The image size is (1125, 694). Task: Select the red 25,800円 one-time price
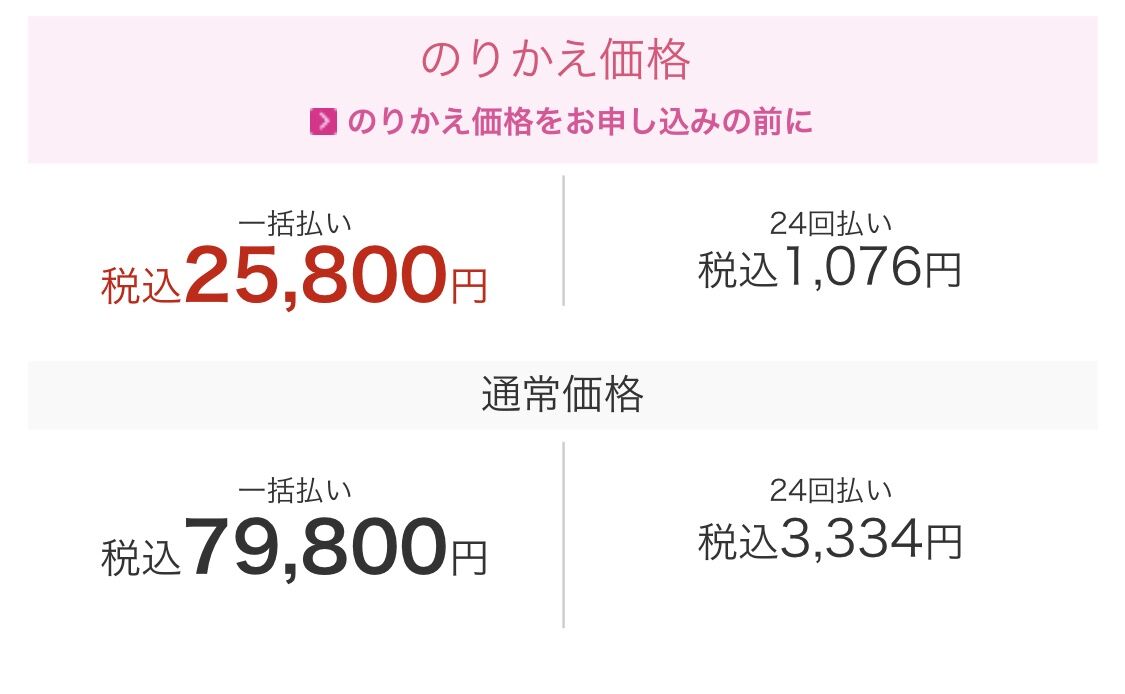pos(315,275)
